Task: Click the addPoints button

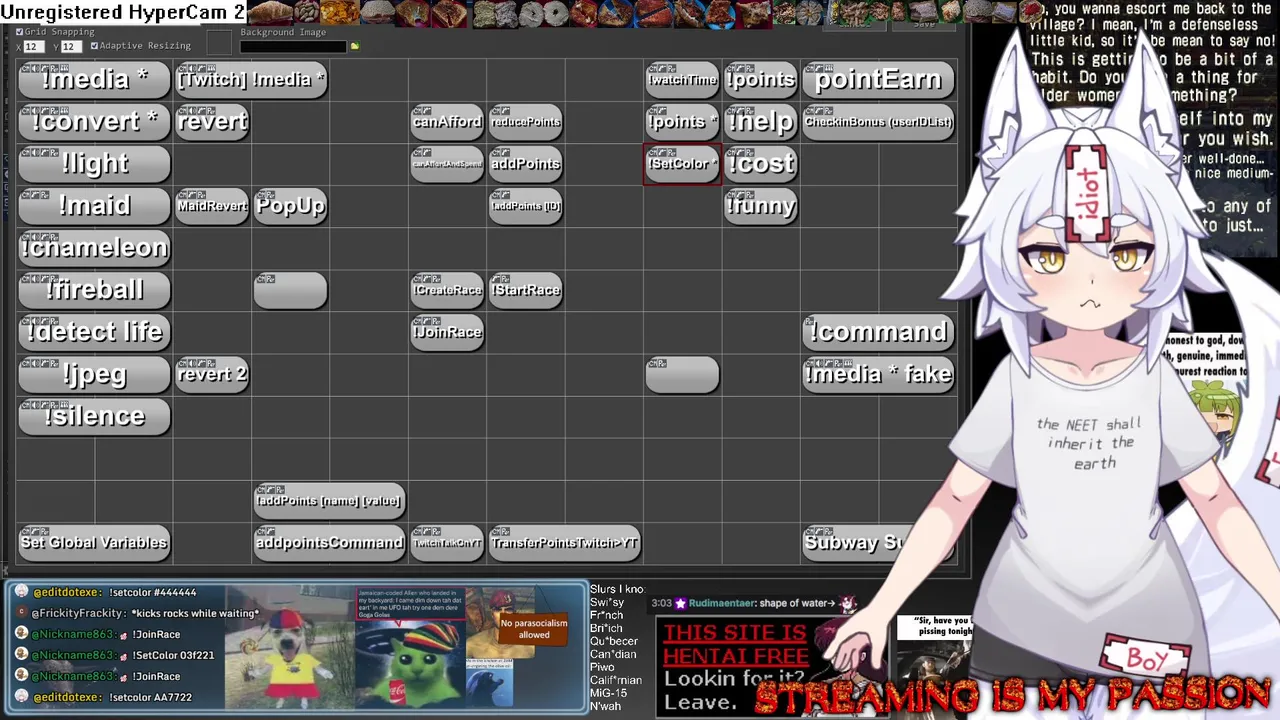Action: (526, 164)
